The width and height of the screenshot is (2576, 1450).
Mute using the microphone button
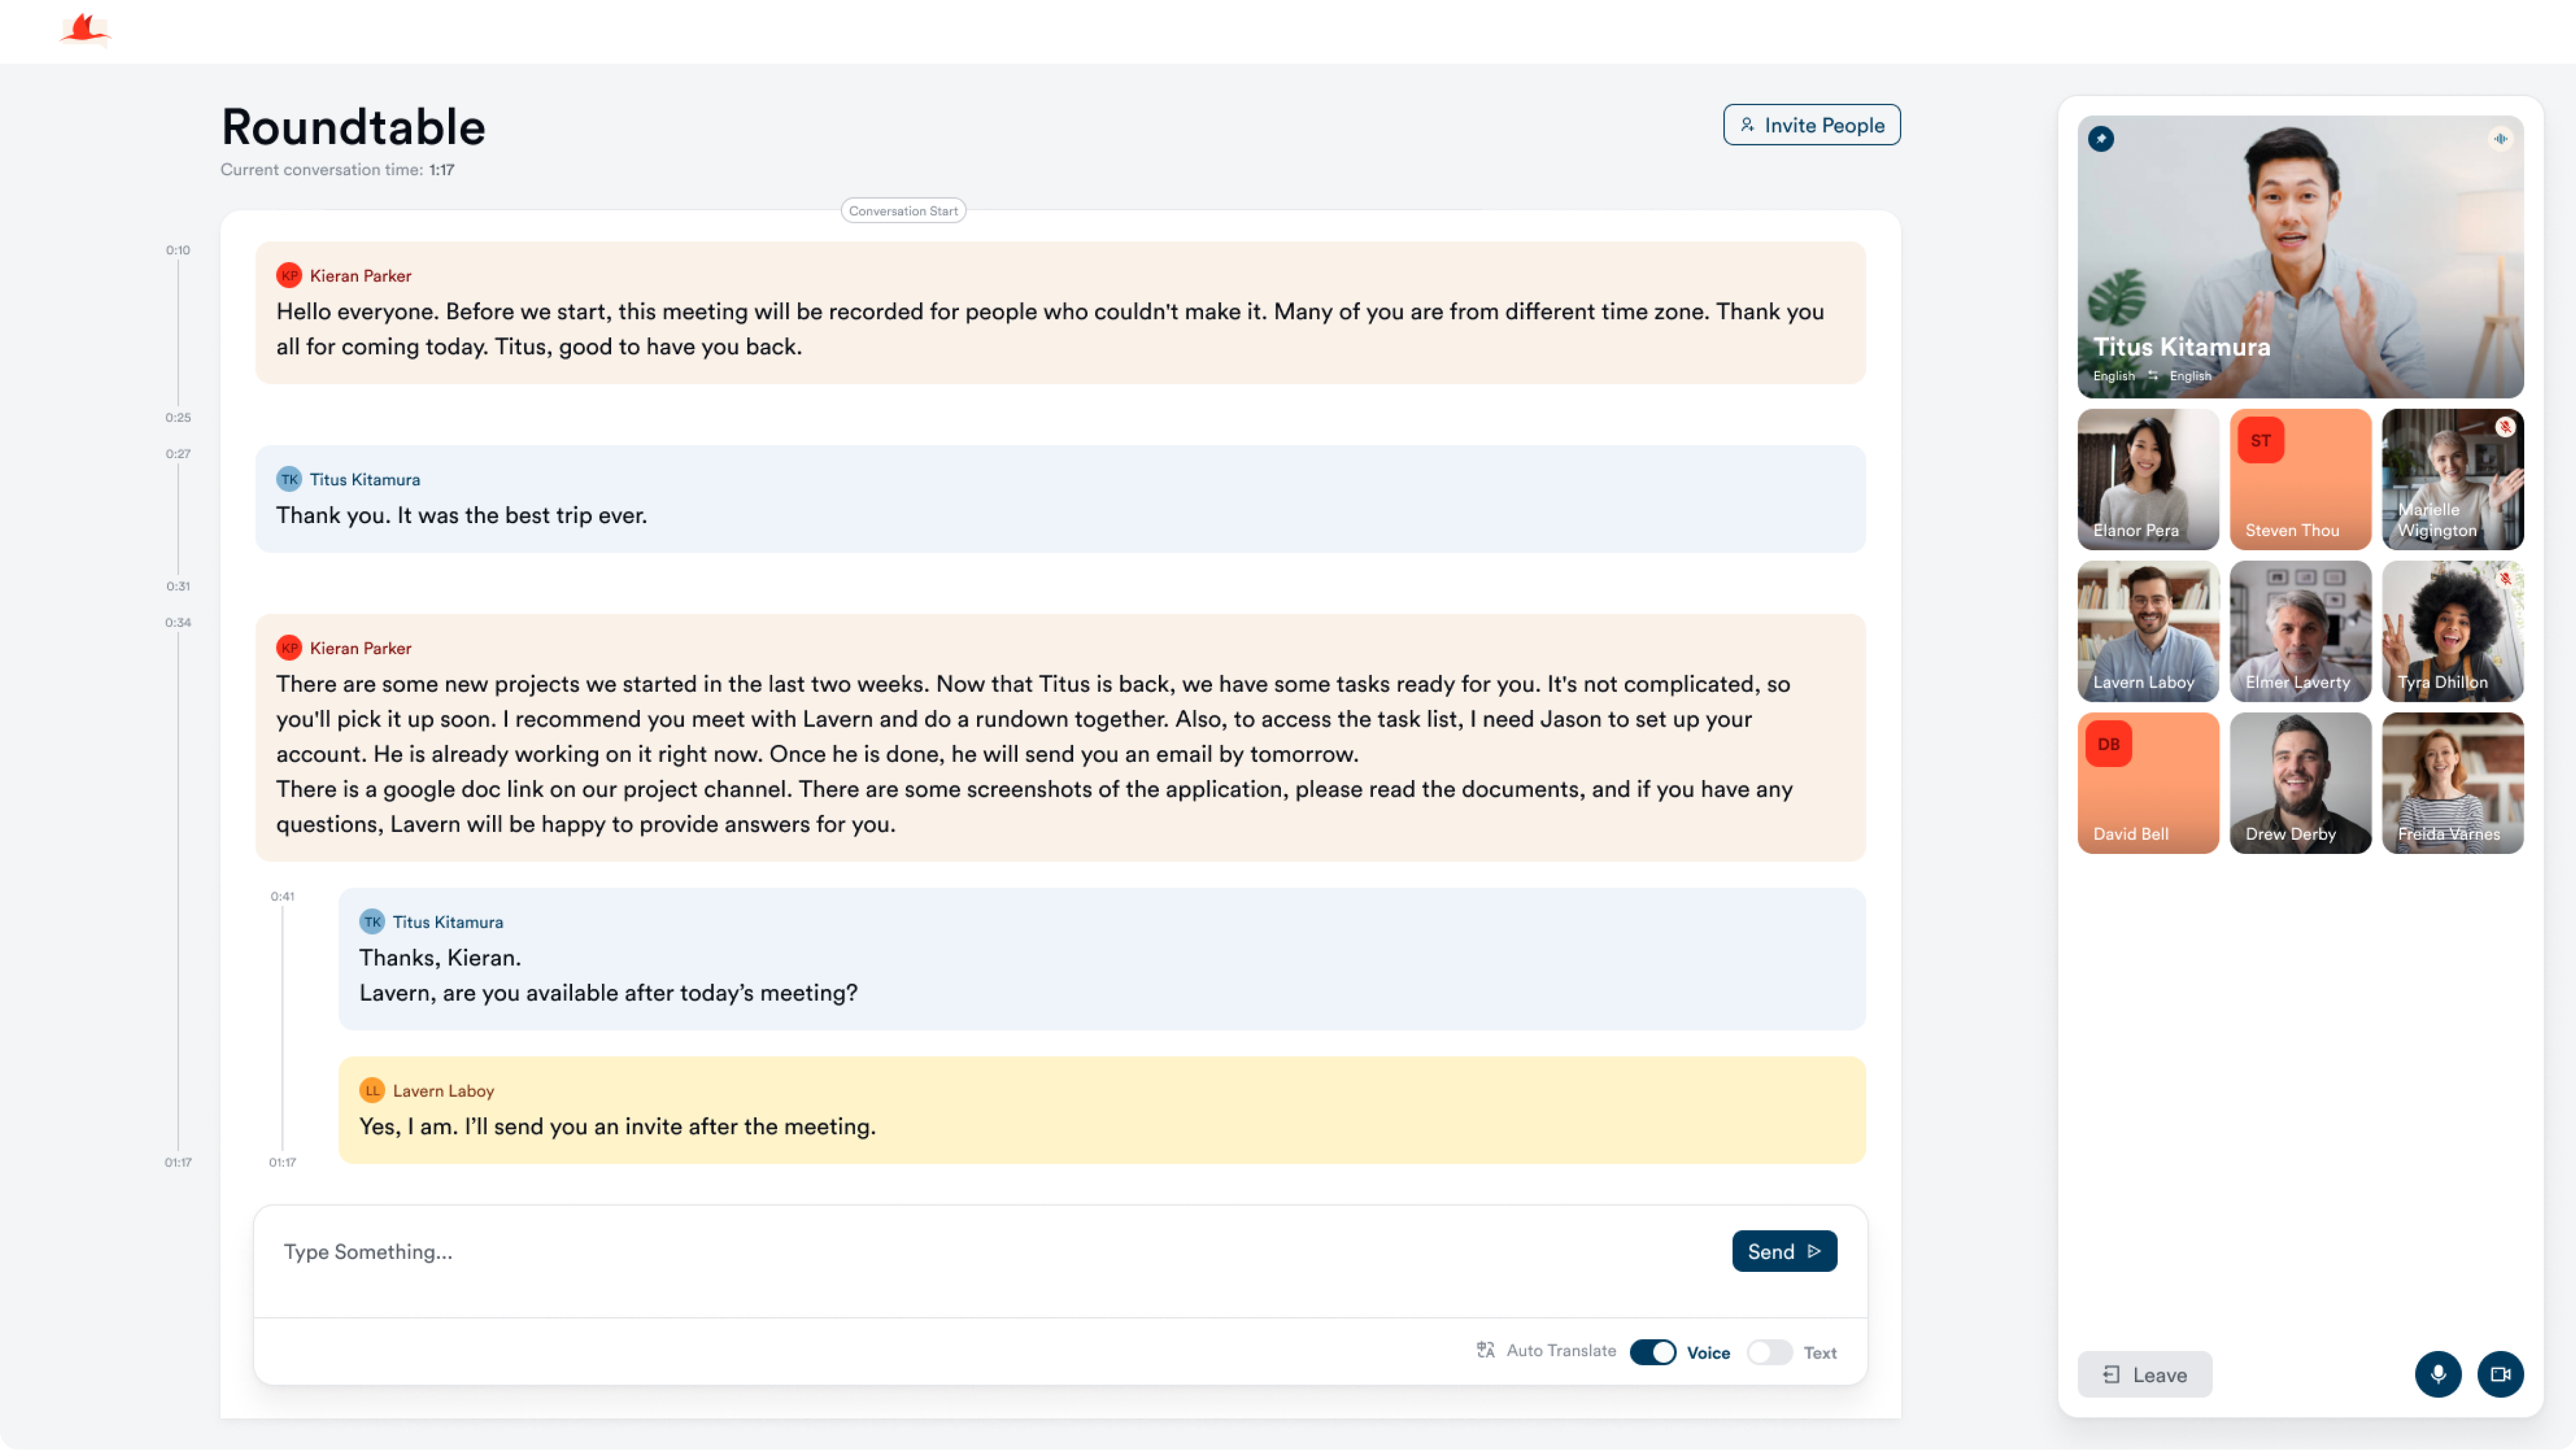pos(2438,1374)
